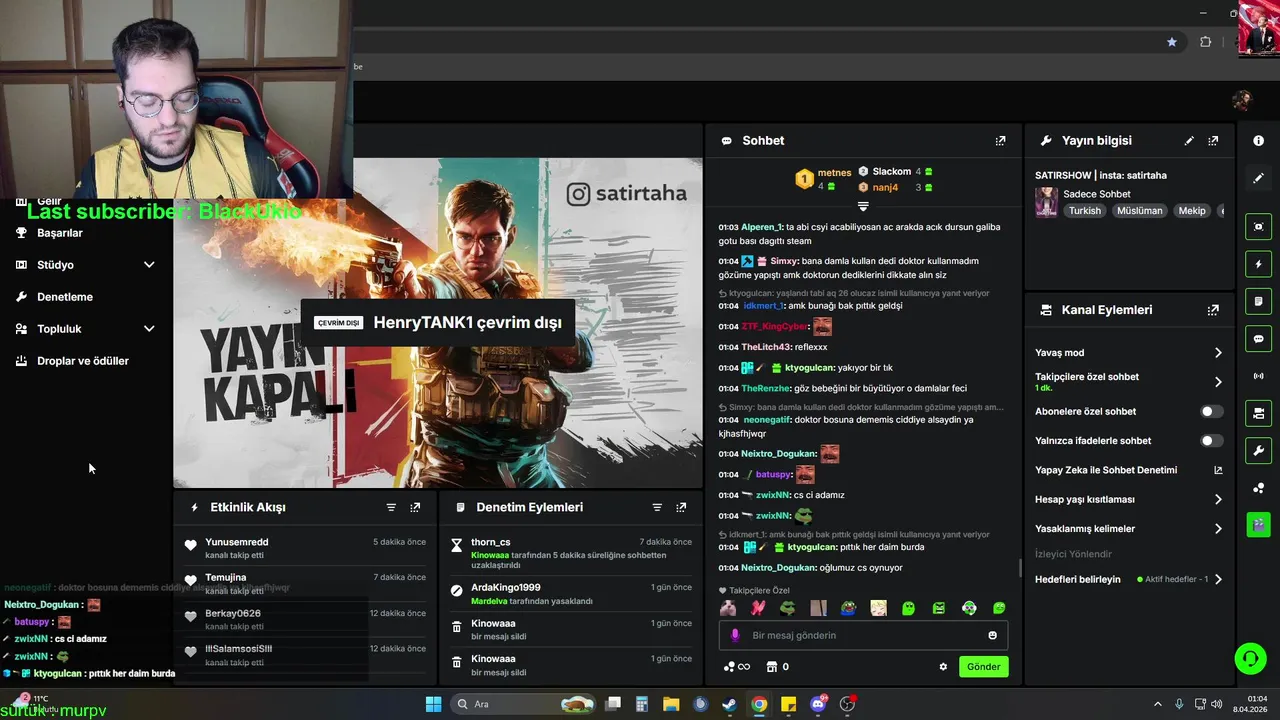This screenshot has width=1280, height=720.
Task: Select the Turkish tag
Action: 1084,211
